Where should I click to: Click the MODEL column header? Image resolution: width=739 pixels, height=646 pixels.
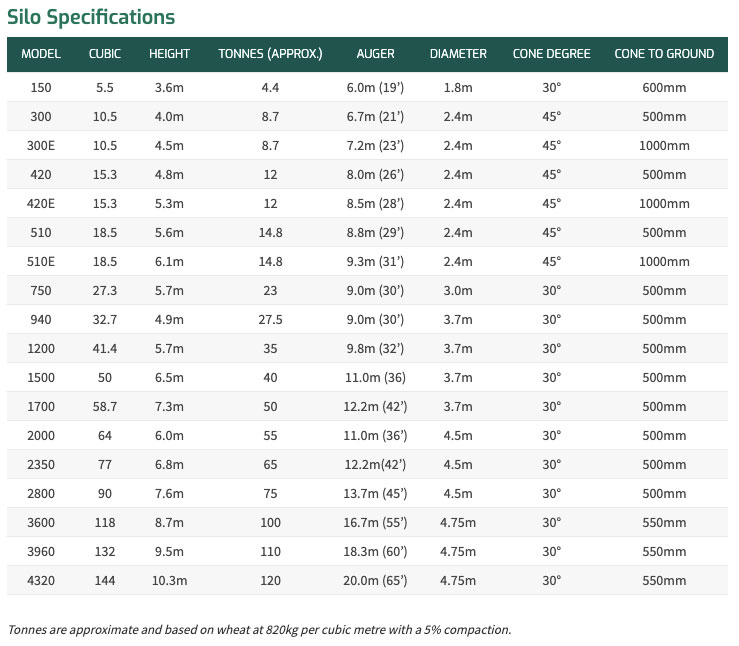pos(41,54)
